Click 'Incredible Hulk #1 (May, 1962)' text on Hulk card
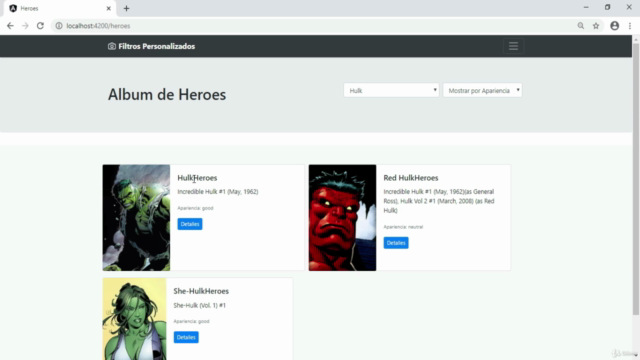This screenshot has width=640, height=360. click(218, 191)
